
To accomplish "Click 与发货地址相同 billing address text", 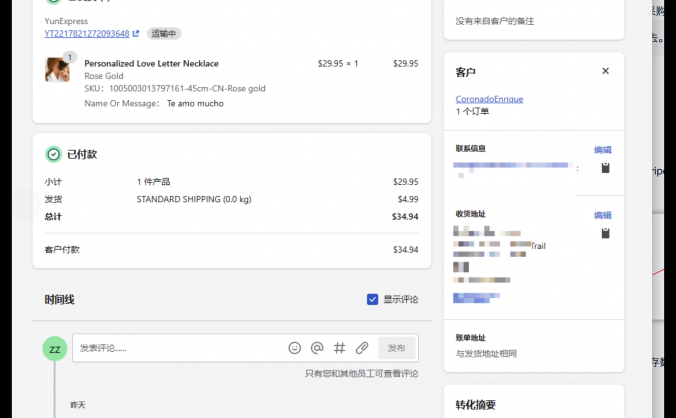I will pyautogui.click(x=486, y=354).
